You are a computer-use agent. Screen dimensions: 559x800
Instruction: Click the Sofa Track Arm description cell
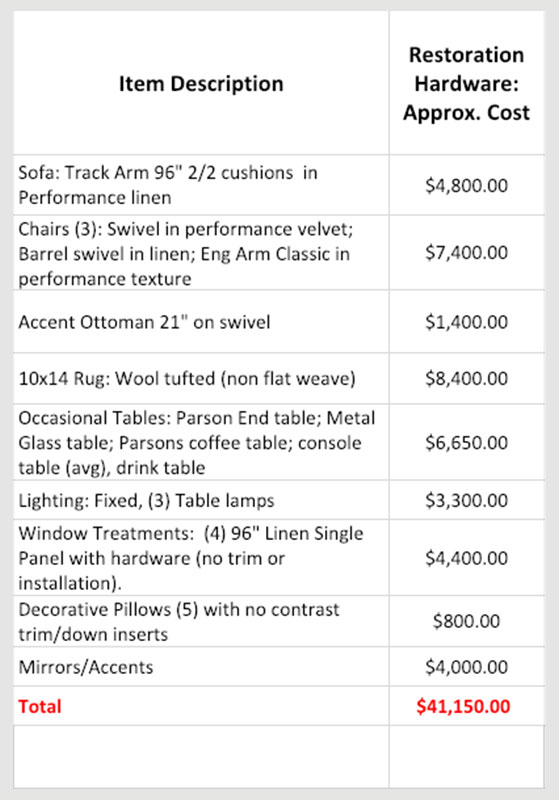tap(201, 185)
